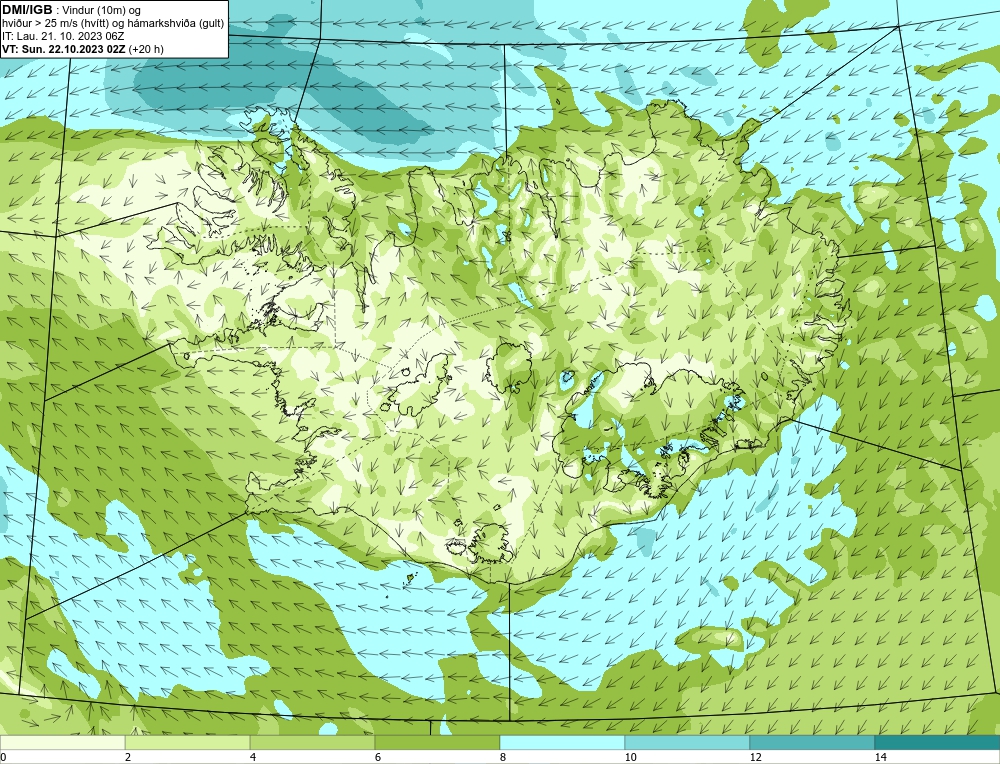1000x764 pixels.
Task: Click the DMI/IGB title text
Action: [x=27, y=10]
